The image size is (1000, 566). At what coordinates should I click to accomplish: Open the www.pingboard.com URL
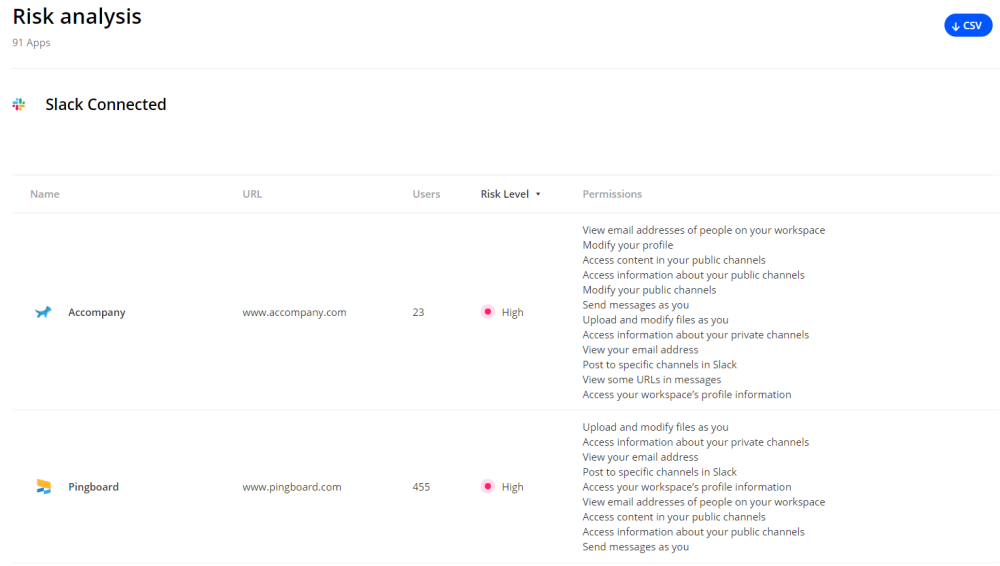292,487
